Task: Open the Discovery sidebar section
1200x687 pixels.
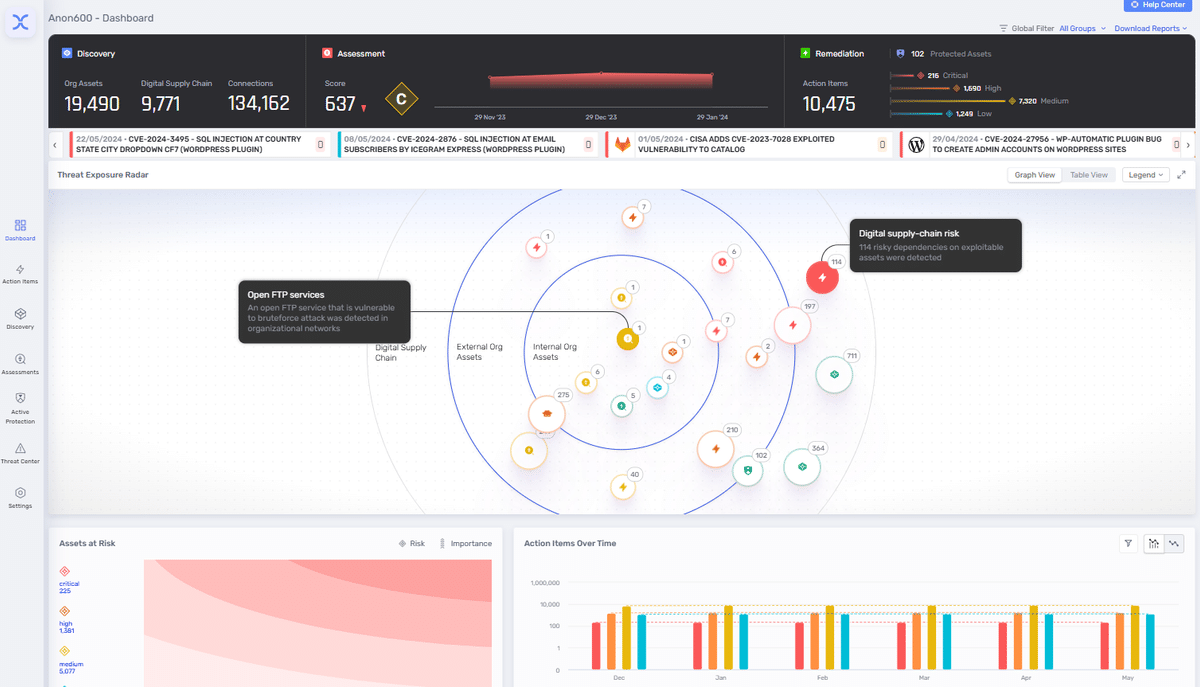Action: click(20, 319)
